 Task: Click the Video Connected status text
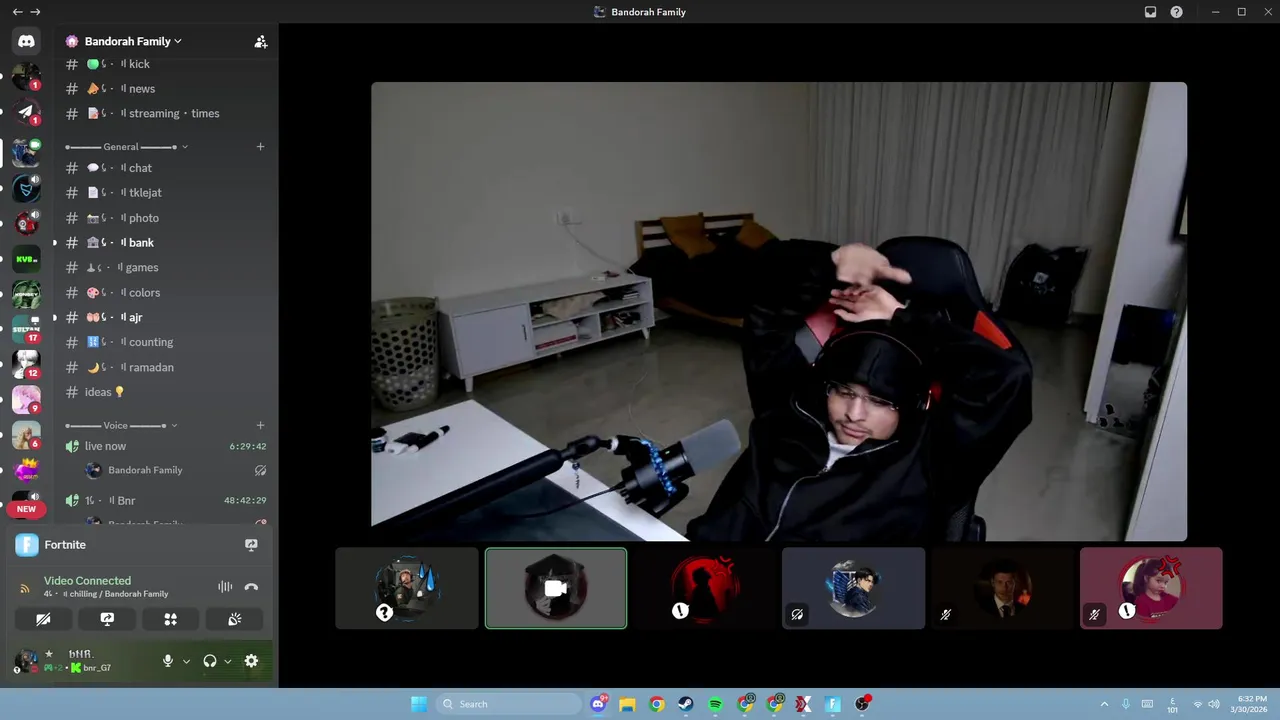coord(87,581)
